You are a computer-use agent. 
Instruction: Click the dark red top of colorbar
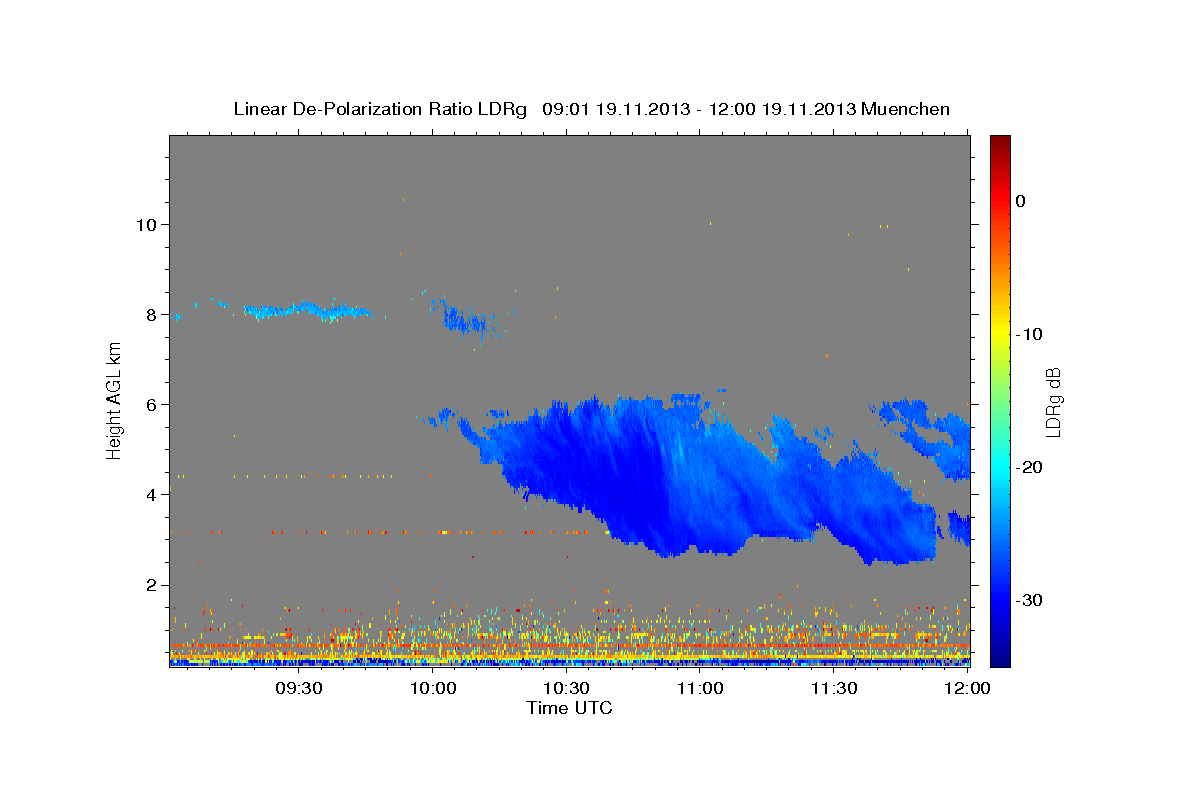pyautogui.click(x=1000, y=143)
